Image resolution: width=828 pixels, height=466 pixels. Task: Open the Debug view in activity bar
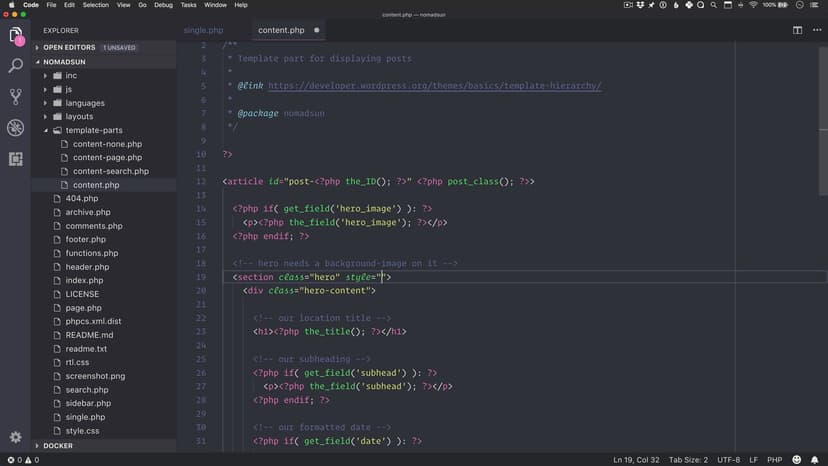16,128
